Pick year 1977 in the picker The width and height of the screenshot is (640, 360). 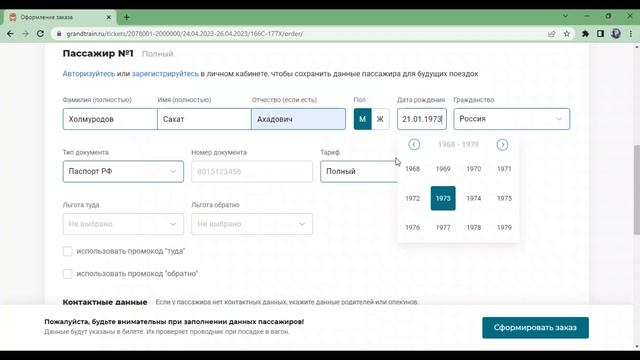(443, 227)
